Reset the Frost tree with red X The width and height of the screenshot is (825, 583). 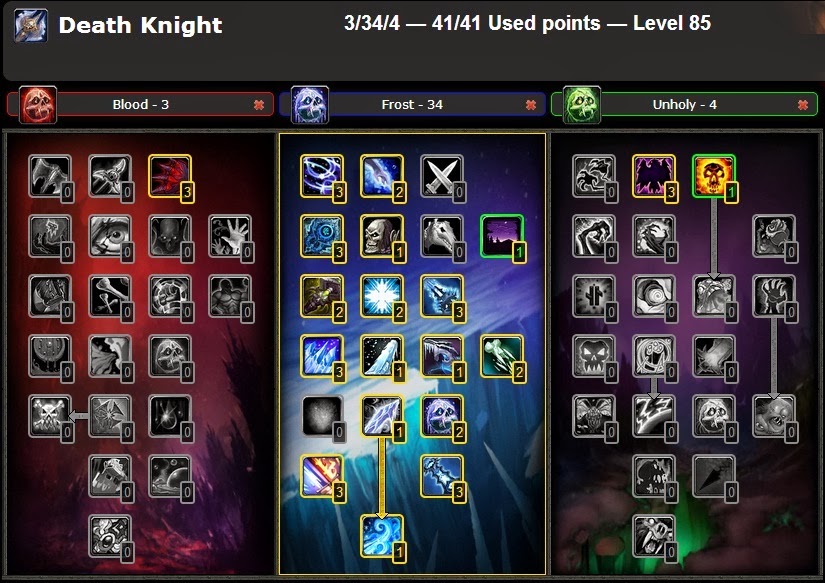click(x=531, y=105)
